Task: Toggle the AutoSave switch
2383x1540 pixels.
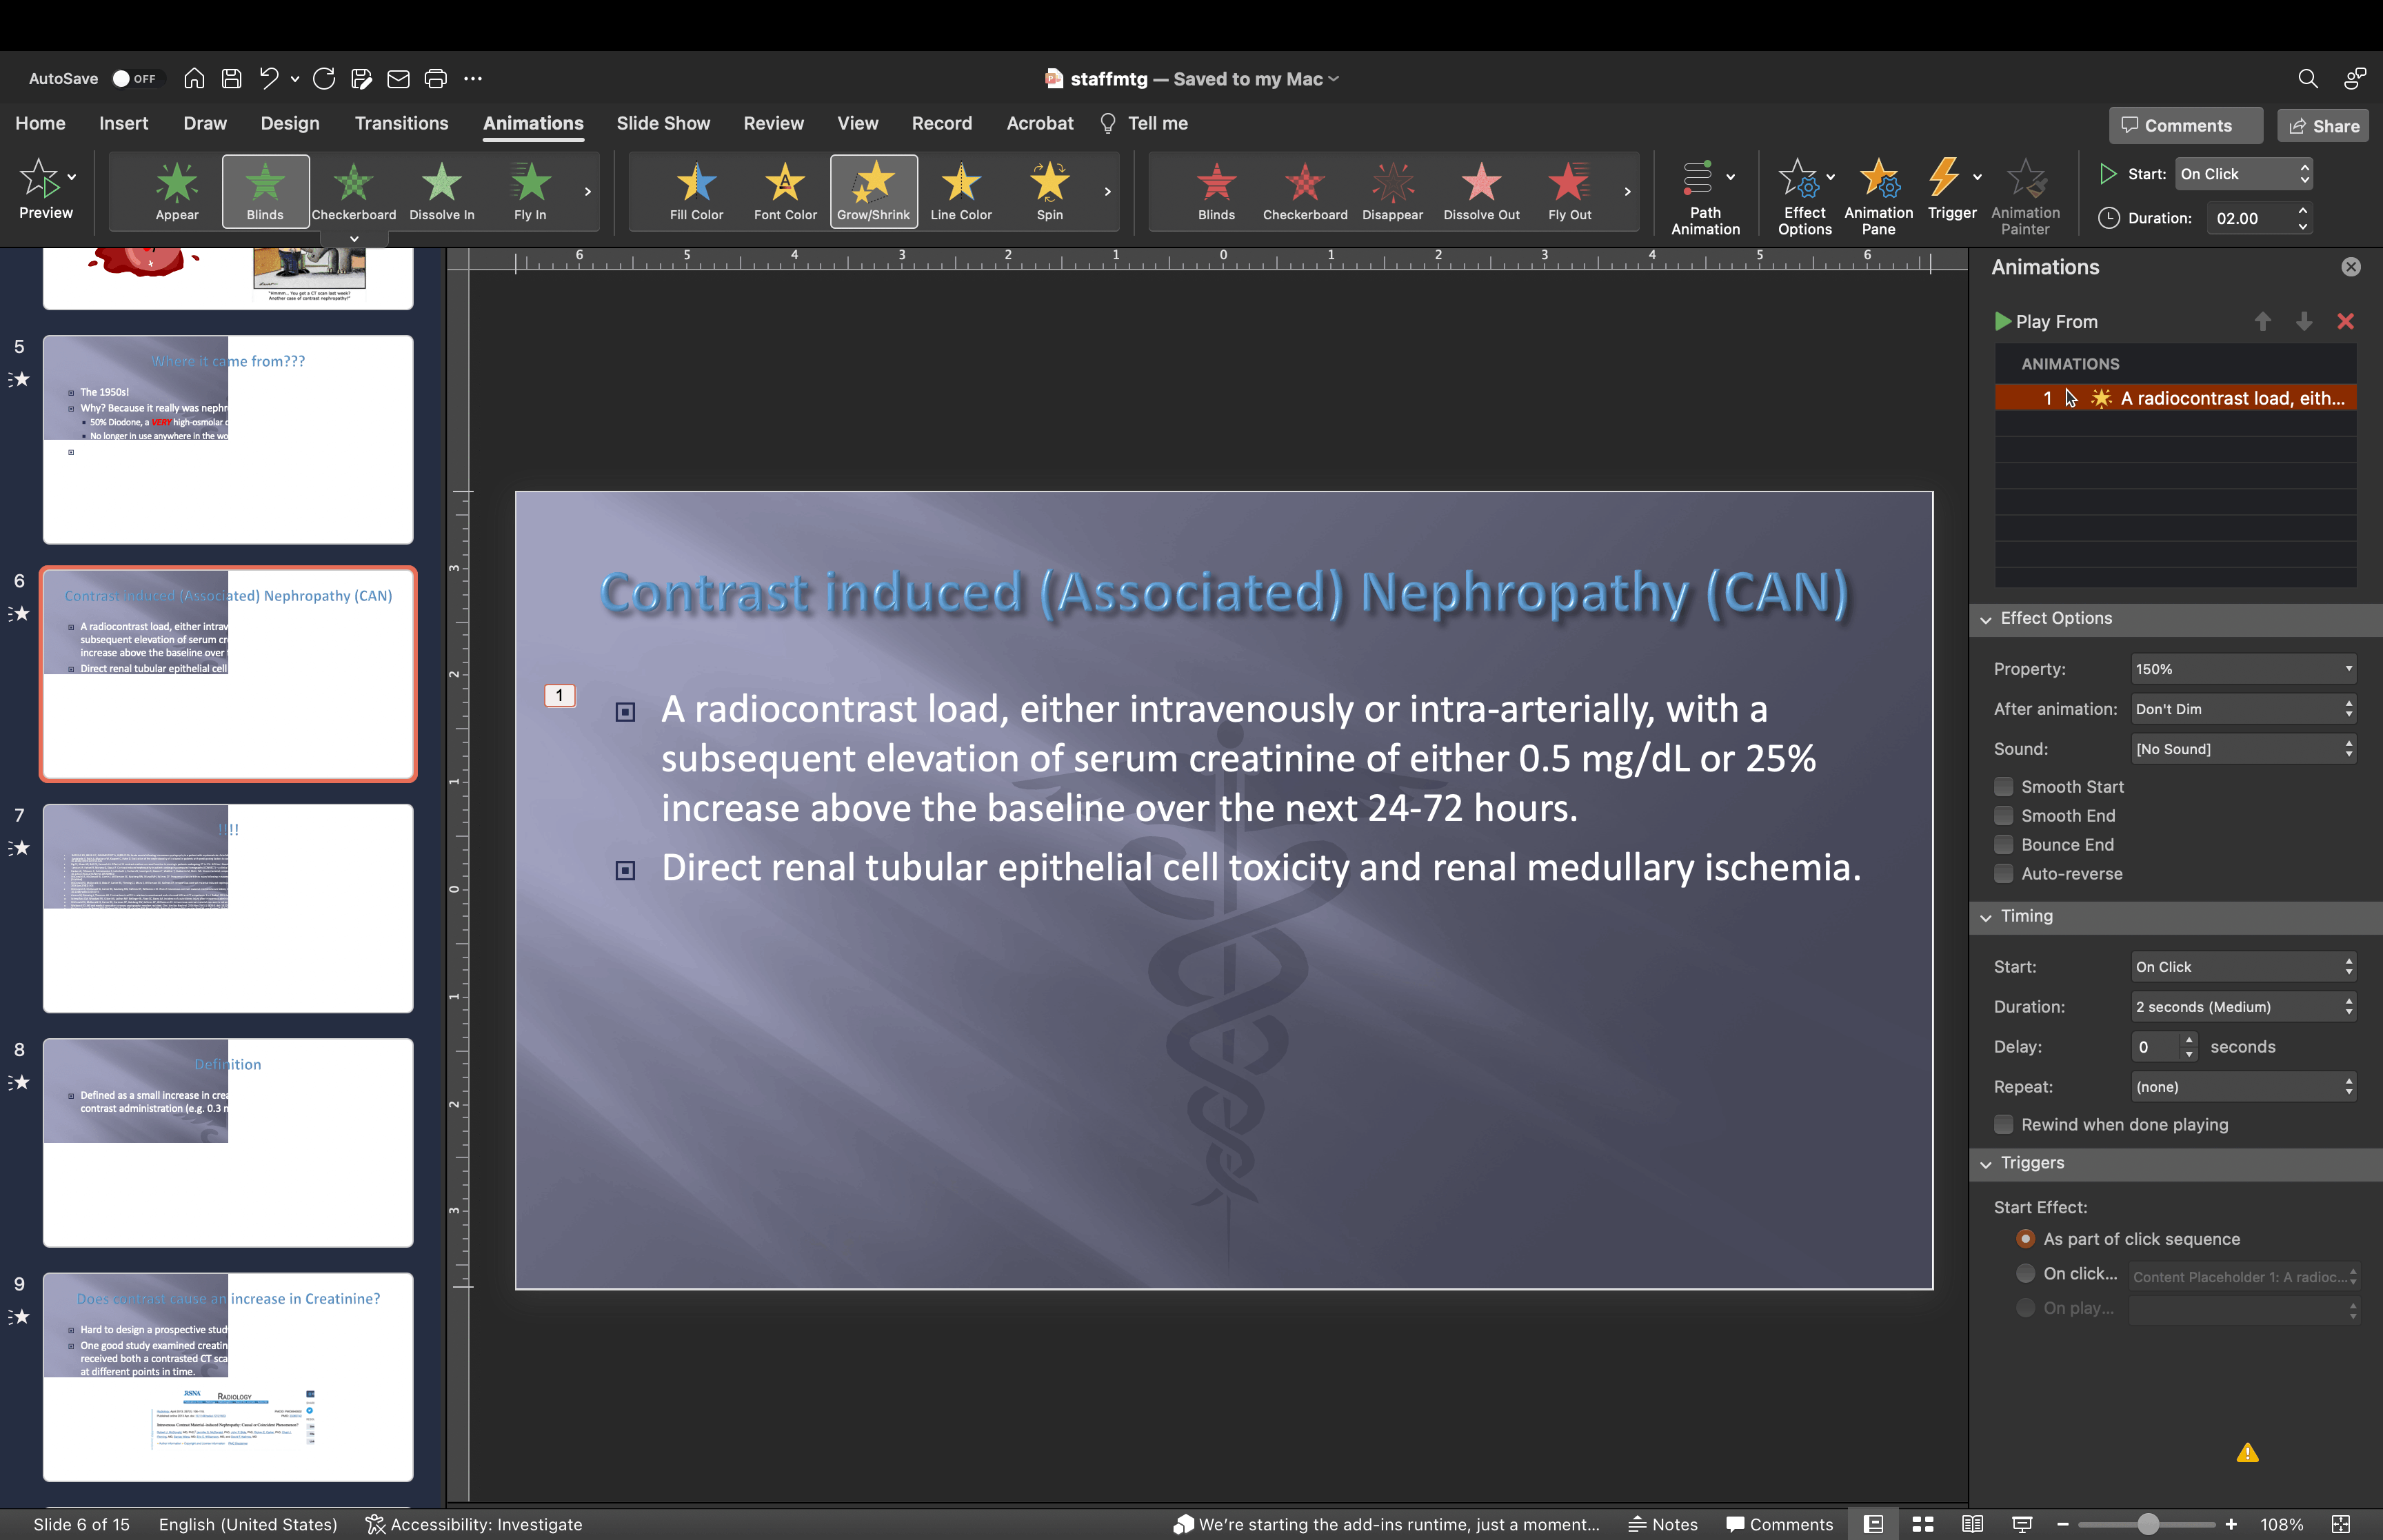Action: tap(134, 79)
